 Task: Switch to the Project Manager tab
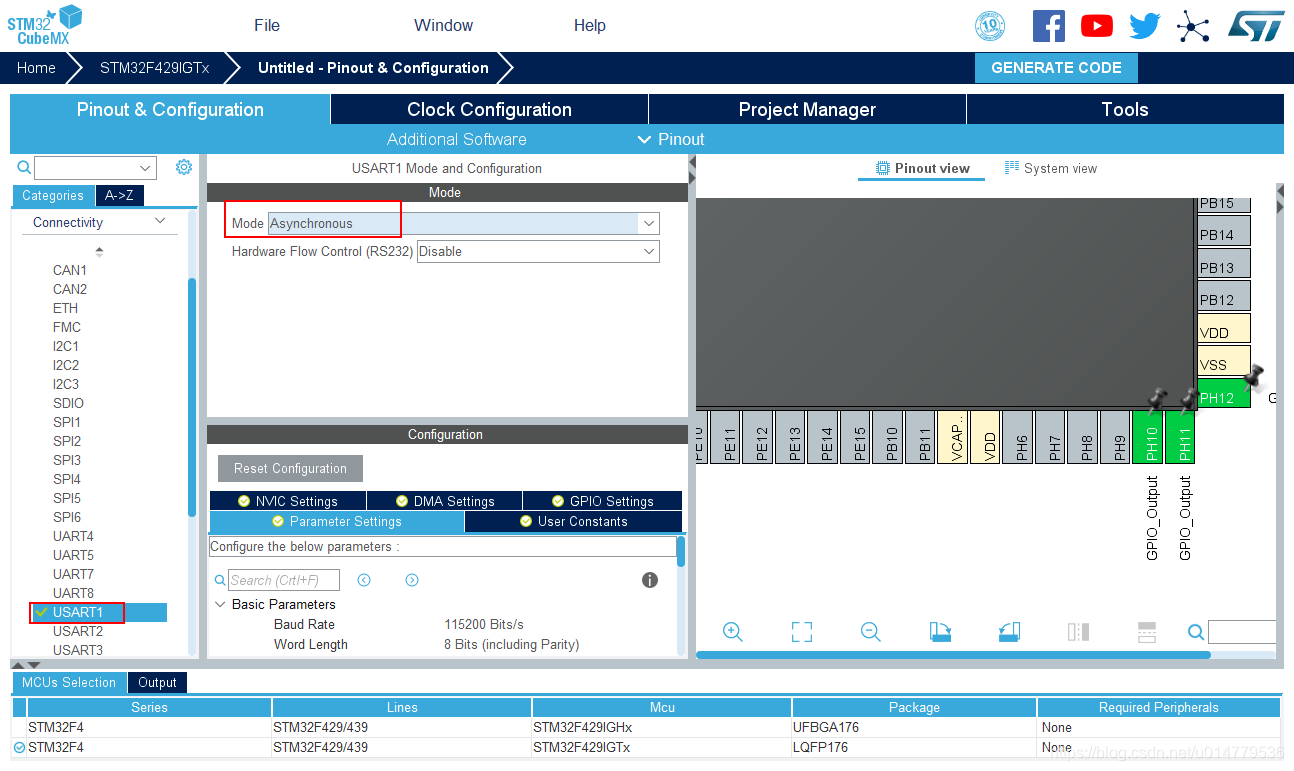point(807,109)
